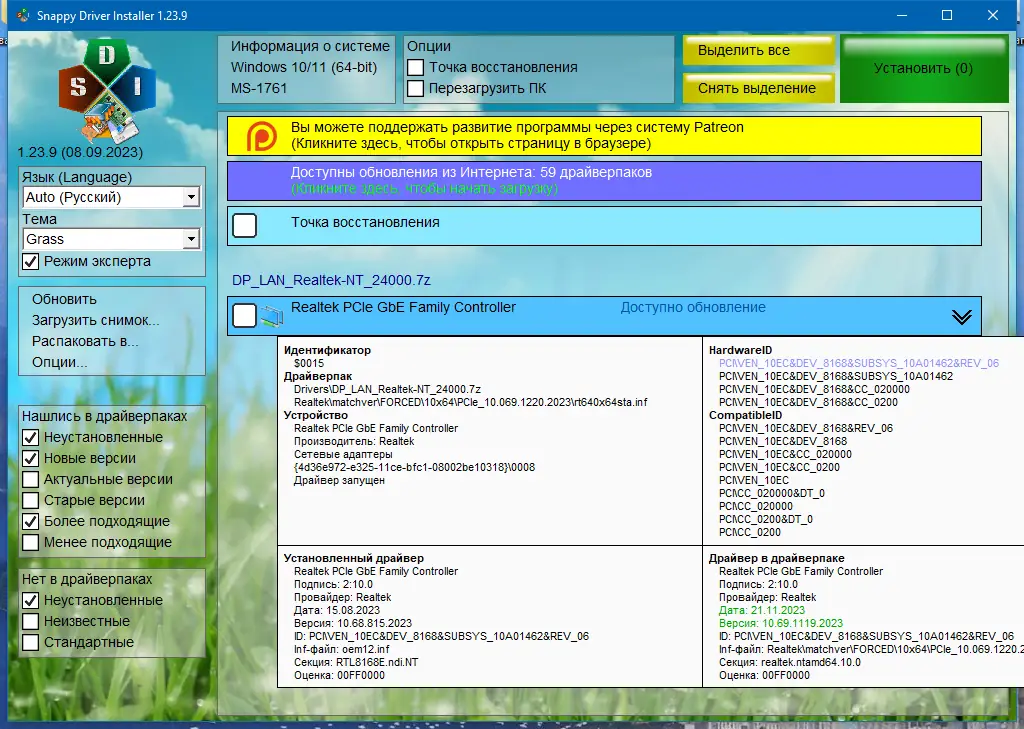The height and width of the screenshot is (729, 1024).
Task: Click the green Версия: 10.69.1119.2023 text
Action: (780, 623)
